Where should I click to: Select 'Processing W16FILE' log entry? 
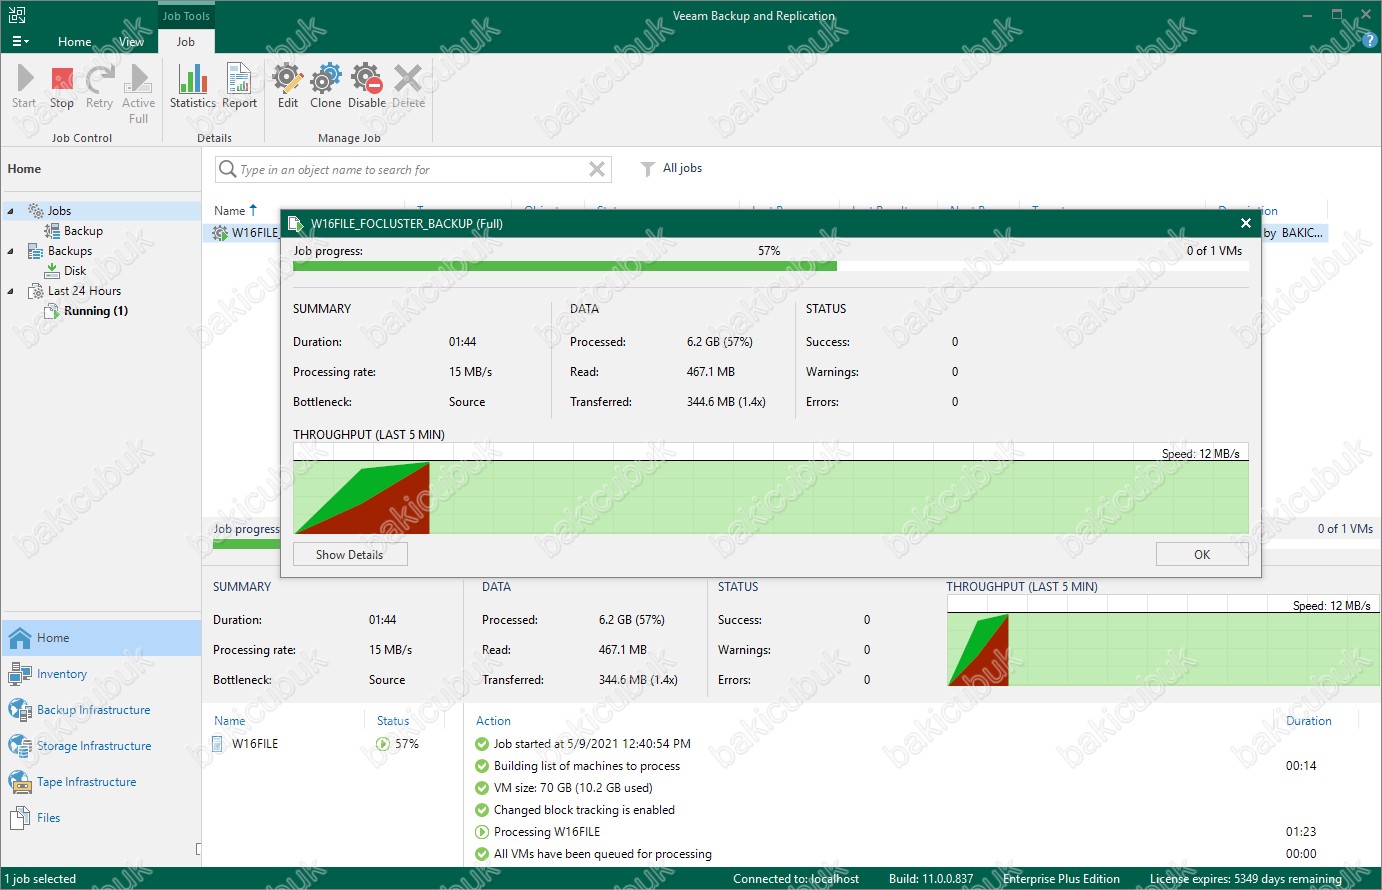(x=547, y=832)
